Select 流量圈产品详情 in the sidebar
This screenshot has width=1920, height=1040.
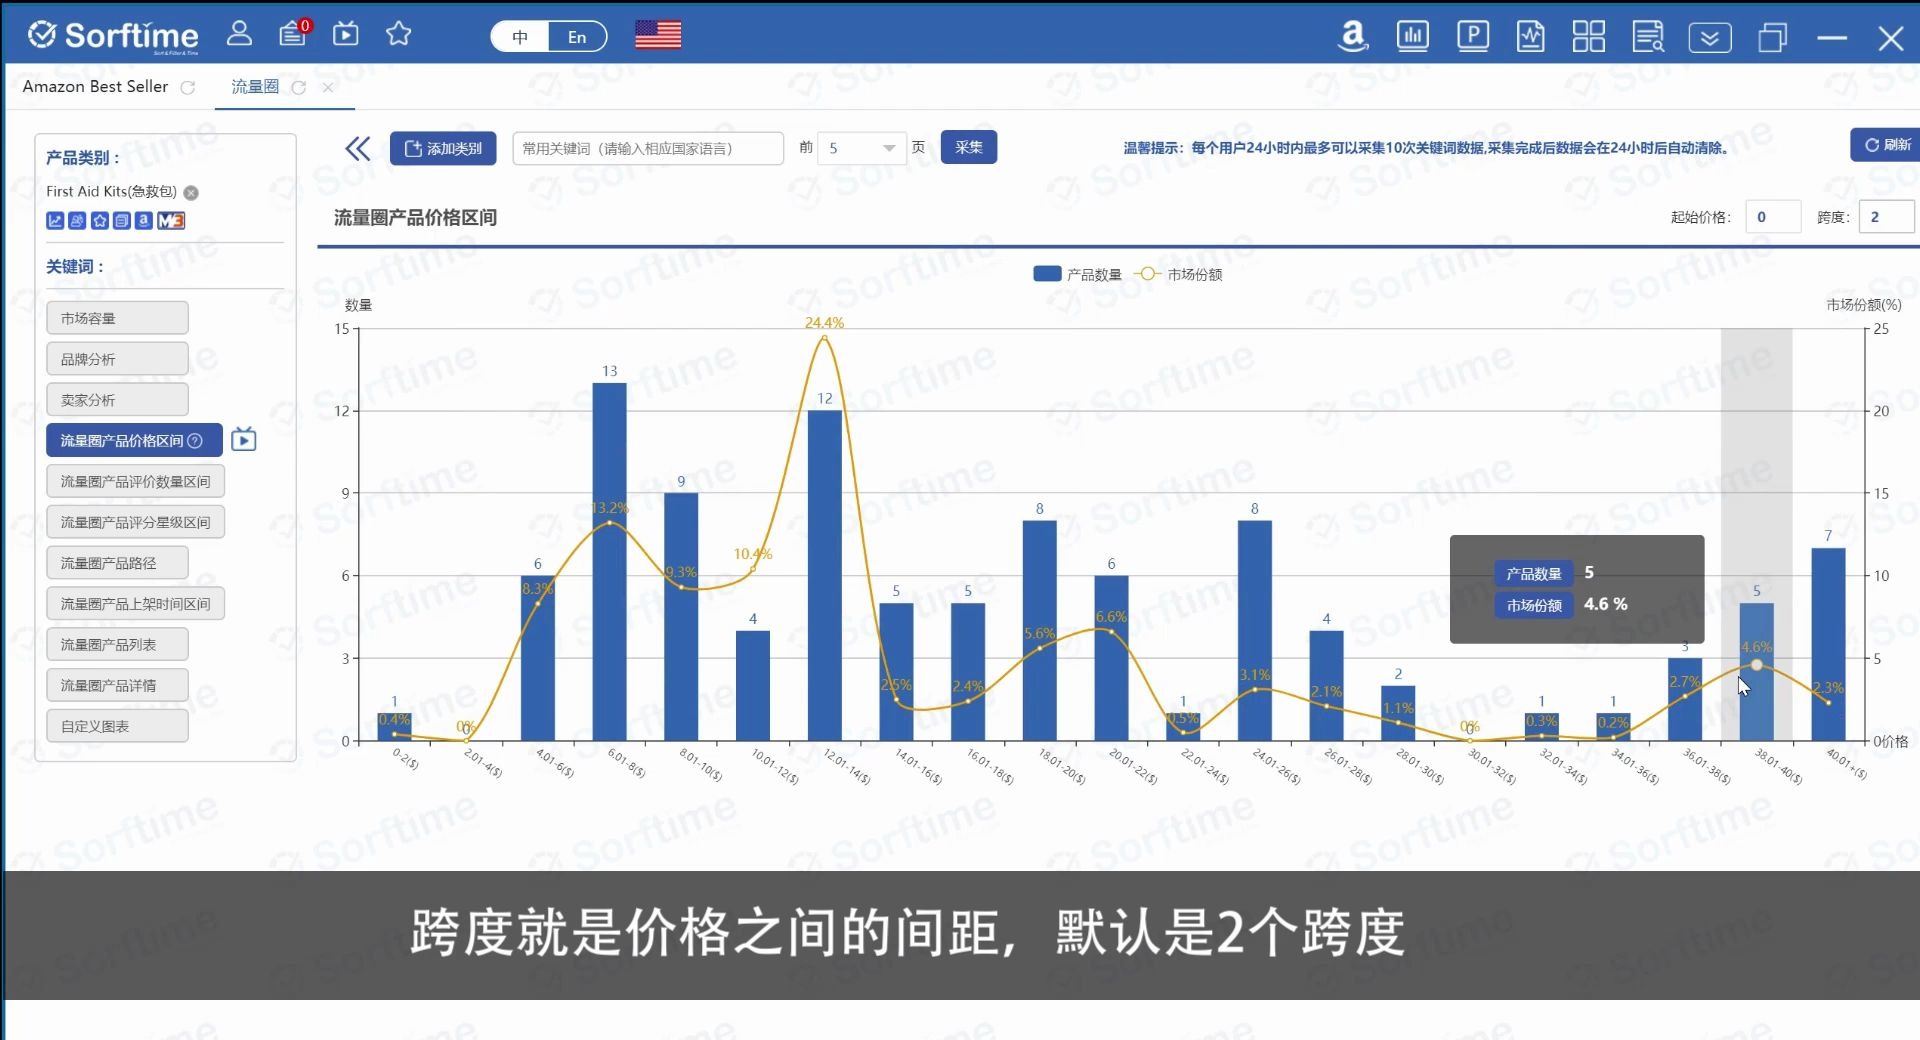117,686
